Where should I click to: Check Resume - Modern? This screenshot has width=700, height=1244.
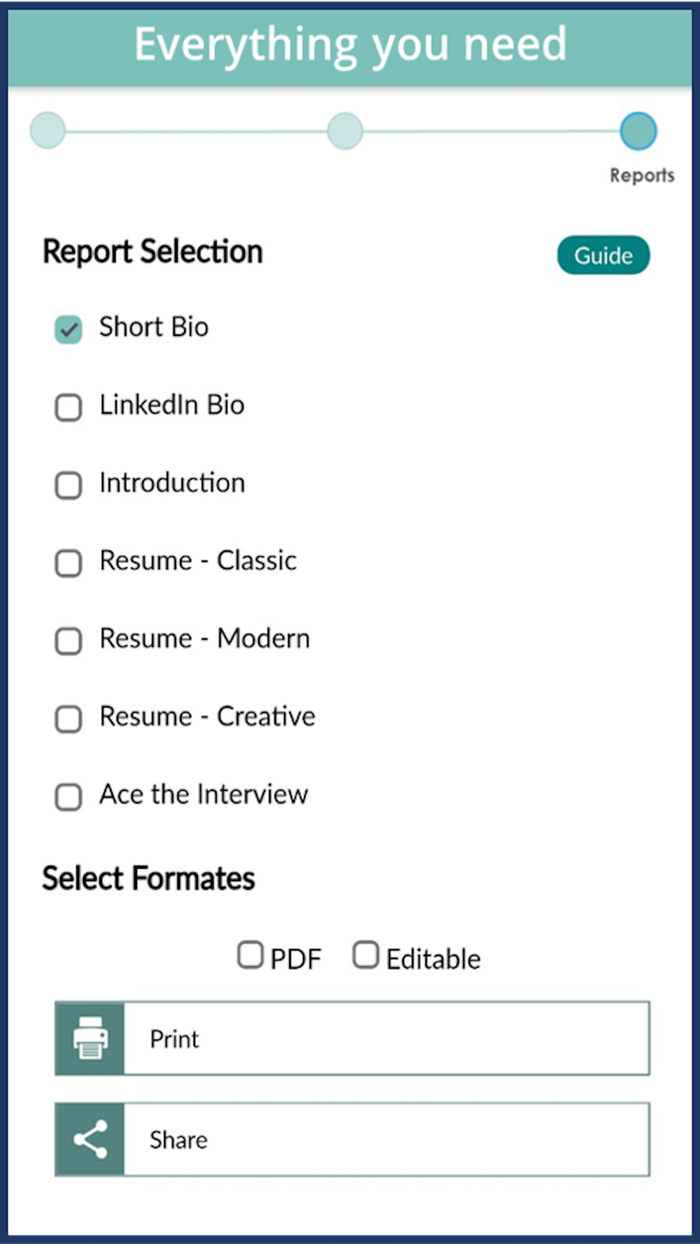68,641
